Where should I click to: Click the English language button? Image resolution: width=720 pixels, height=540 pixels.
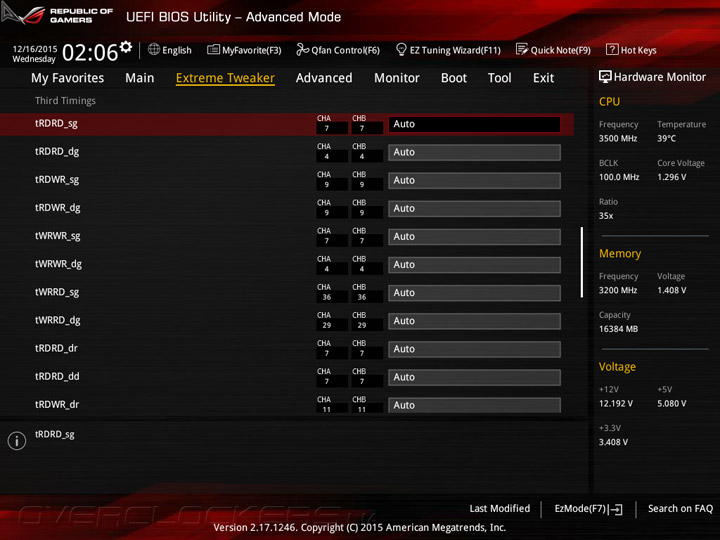click(177, 51)
